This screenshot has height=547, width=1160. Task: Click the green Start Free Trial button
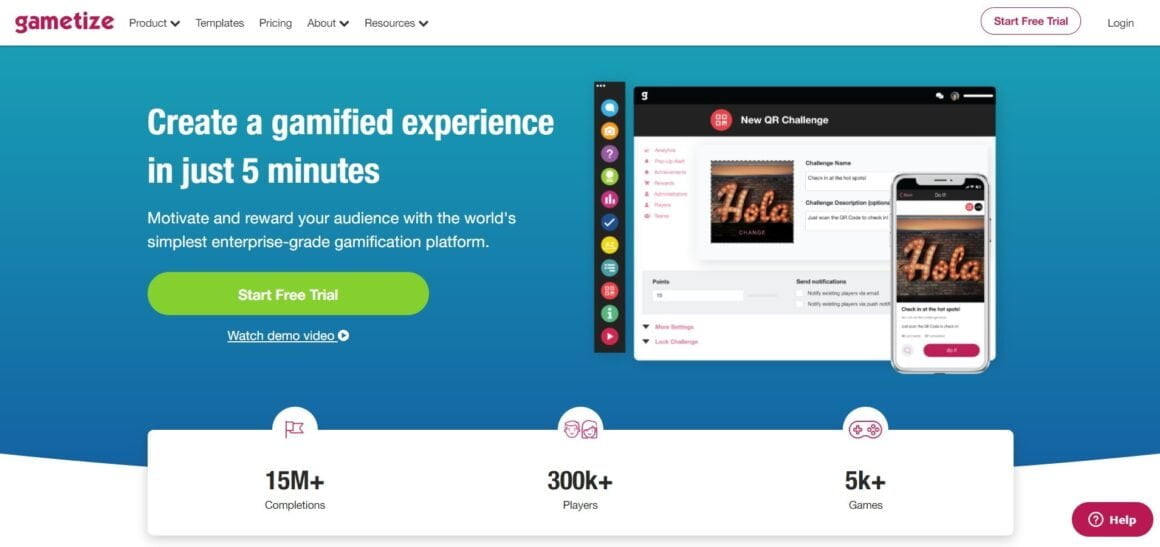[x=288, y=294]
